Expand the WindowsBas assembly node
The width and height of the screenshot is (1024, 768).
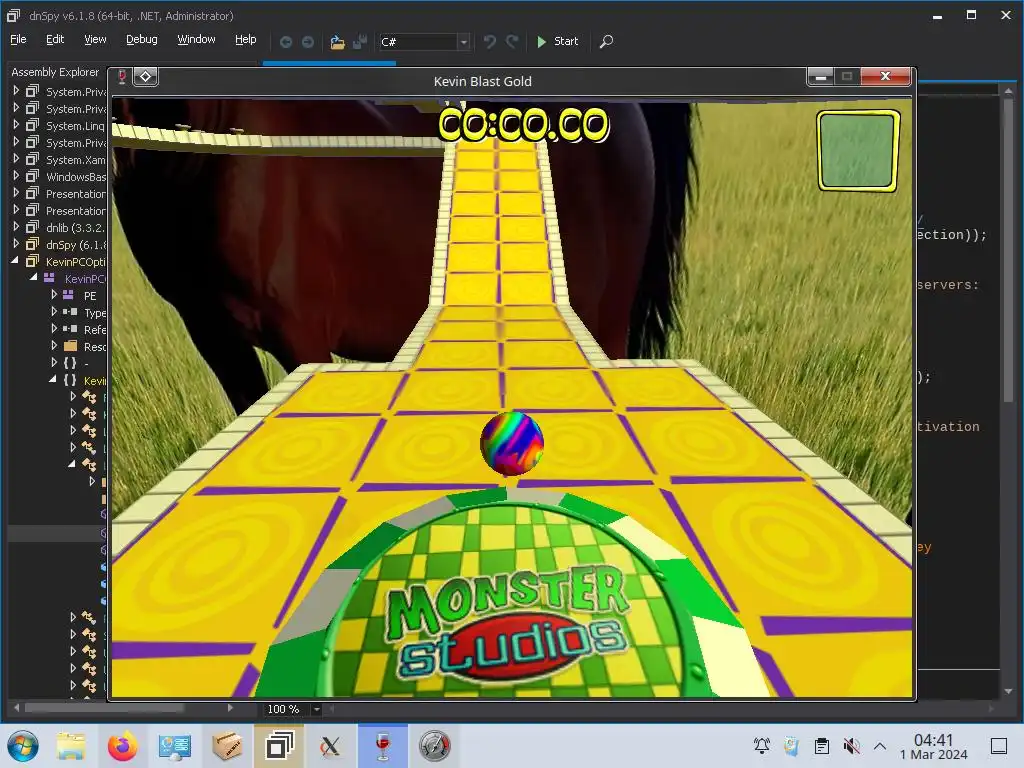pos(16,176)
